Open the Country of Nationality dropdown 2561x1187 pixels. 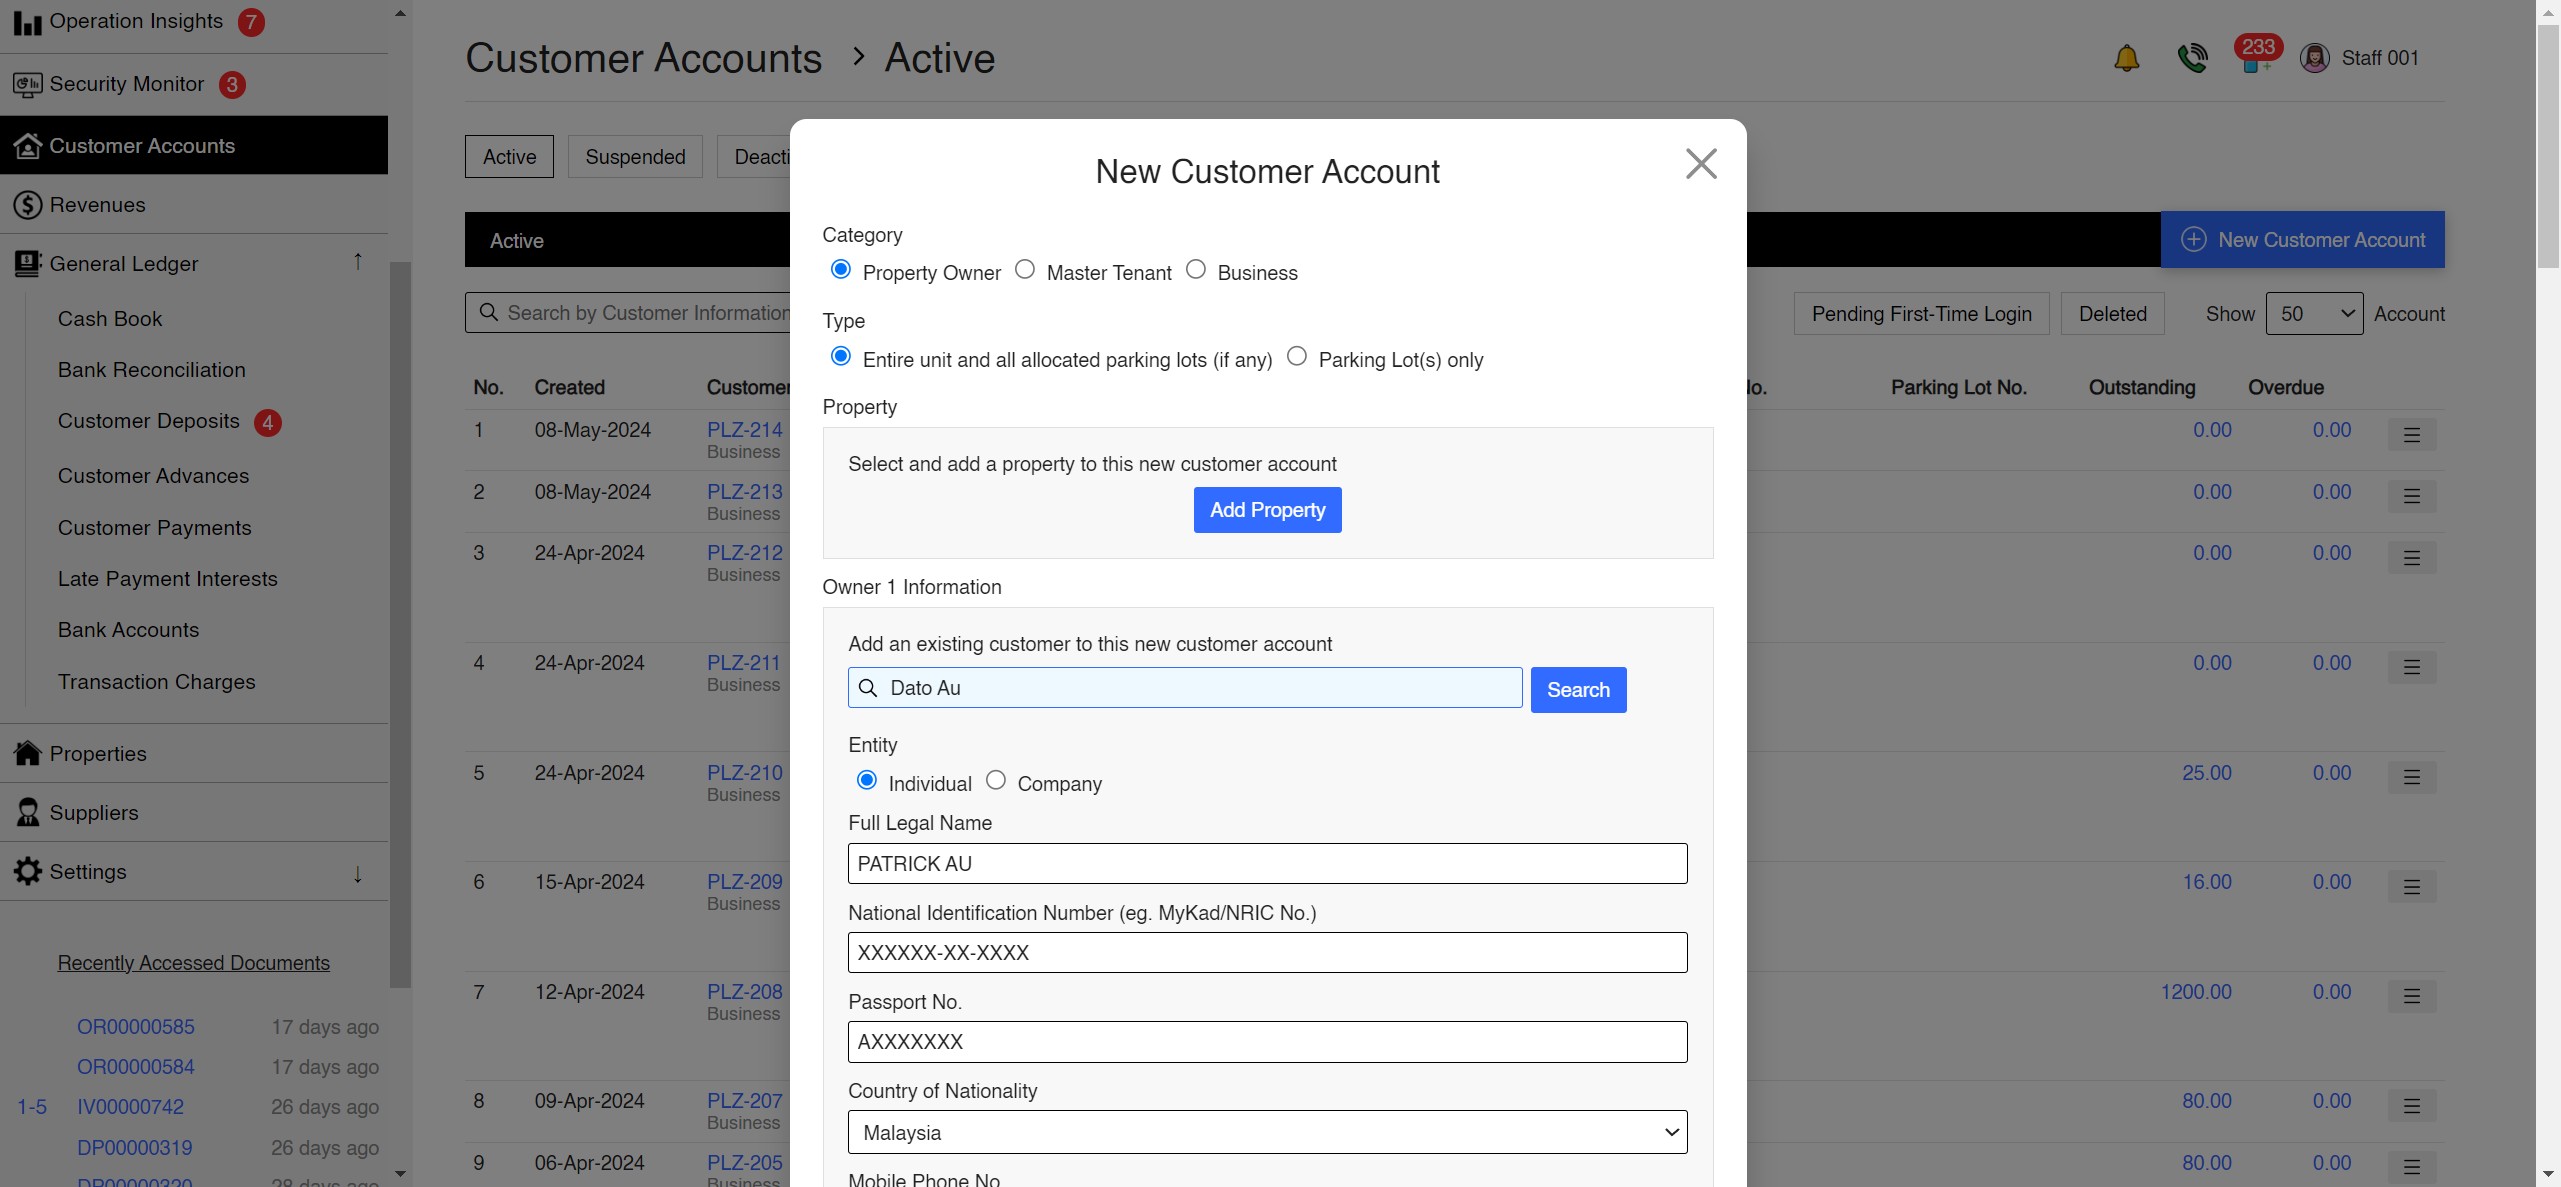click(1266, 1131)
